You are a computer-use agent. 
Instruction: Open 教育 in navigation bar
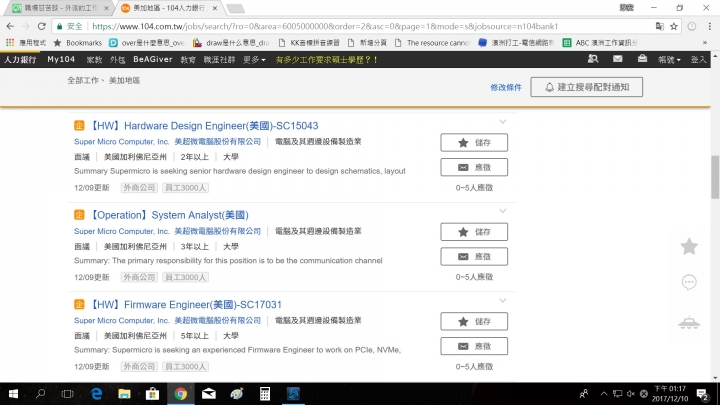coord(188,59)
